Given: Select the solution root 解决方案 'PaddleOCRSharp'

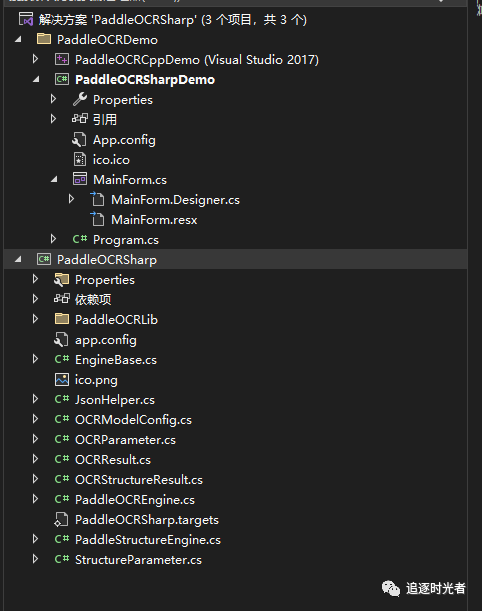Looking at the screenshot, I should coord(173,19).
